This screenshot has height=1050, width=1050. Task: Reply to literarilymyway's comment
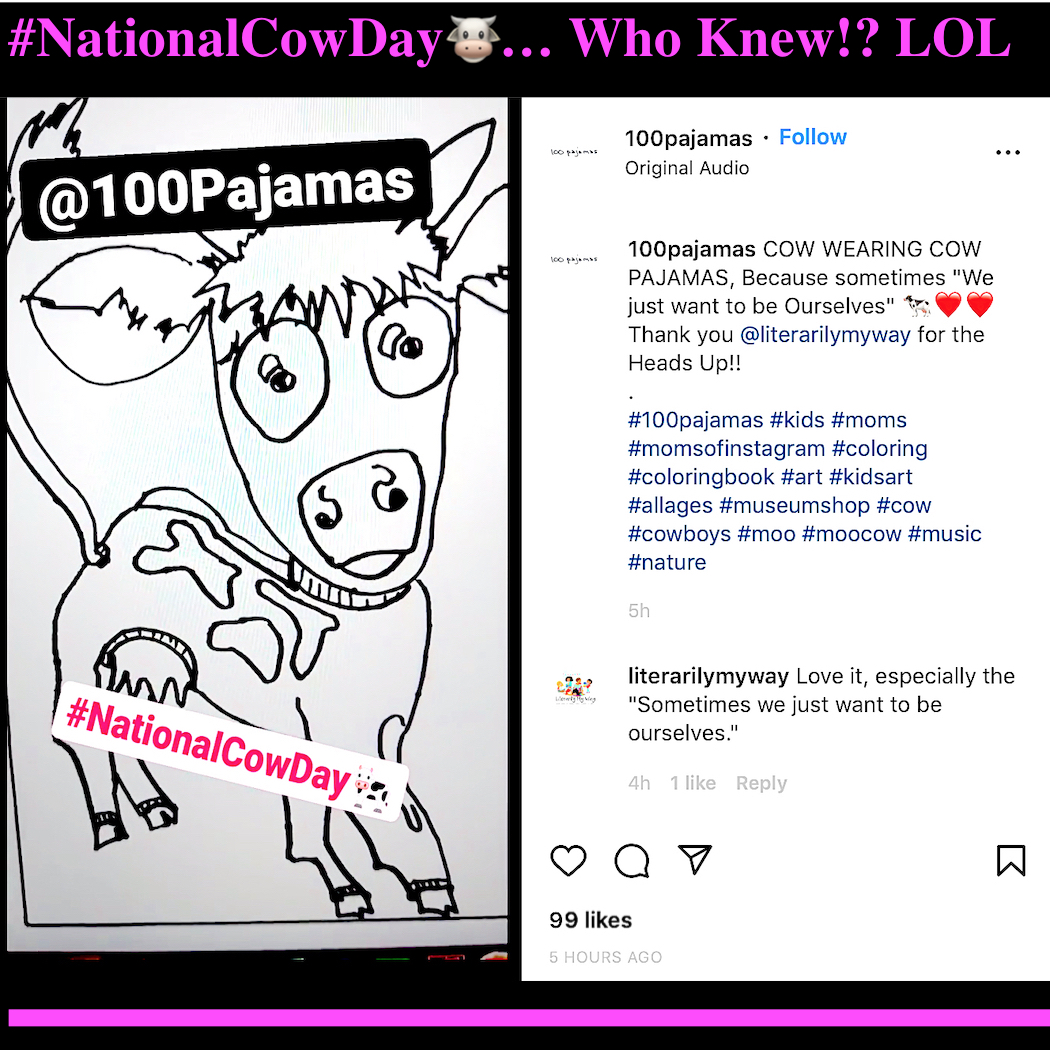point(761,783)
